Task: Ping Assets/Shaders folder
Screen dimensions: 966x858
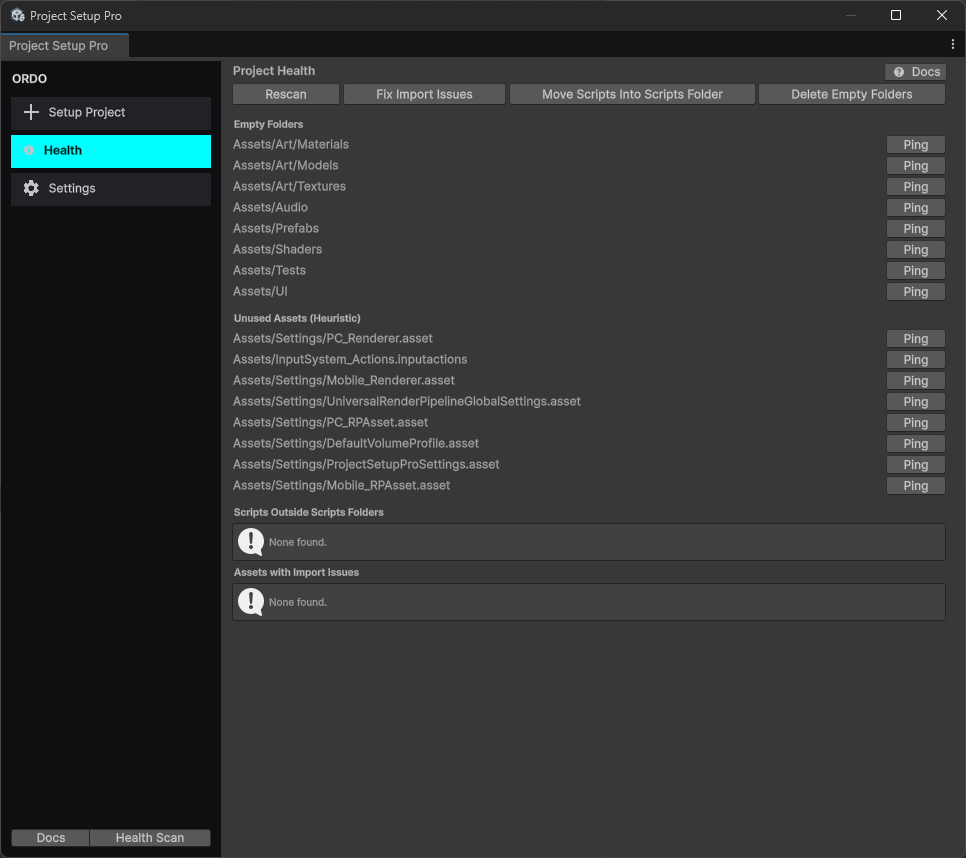Action: [x=915, y=249]
